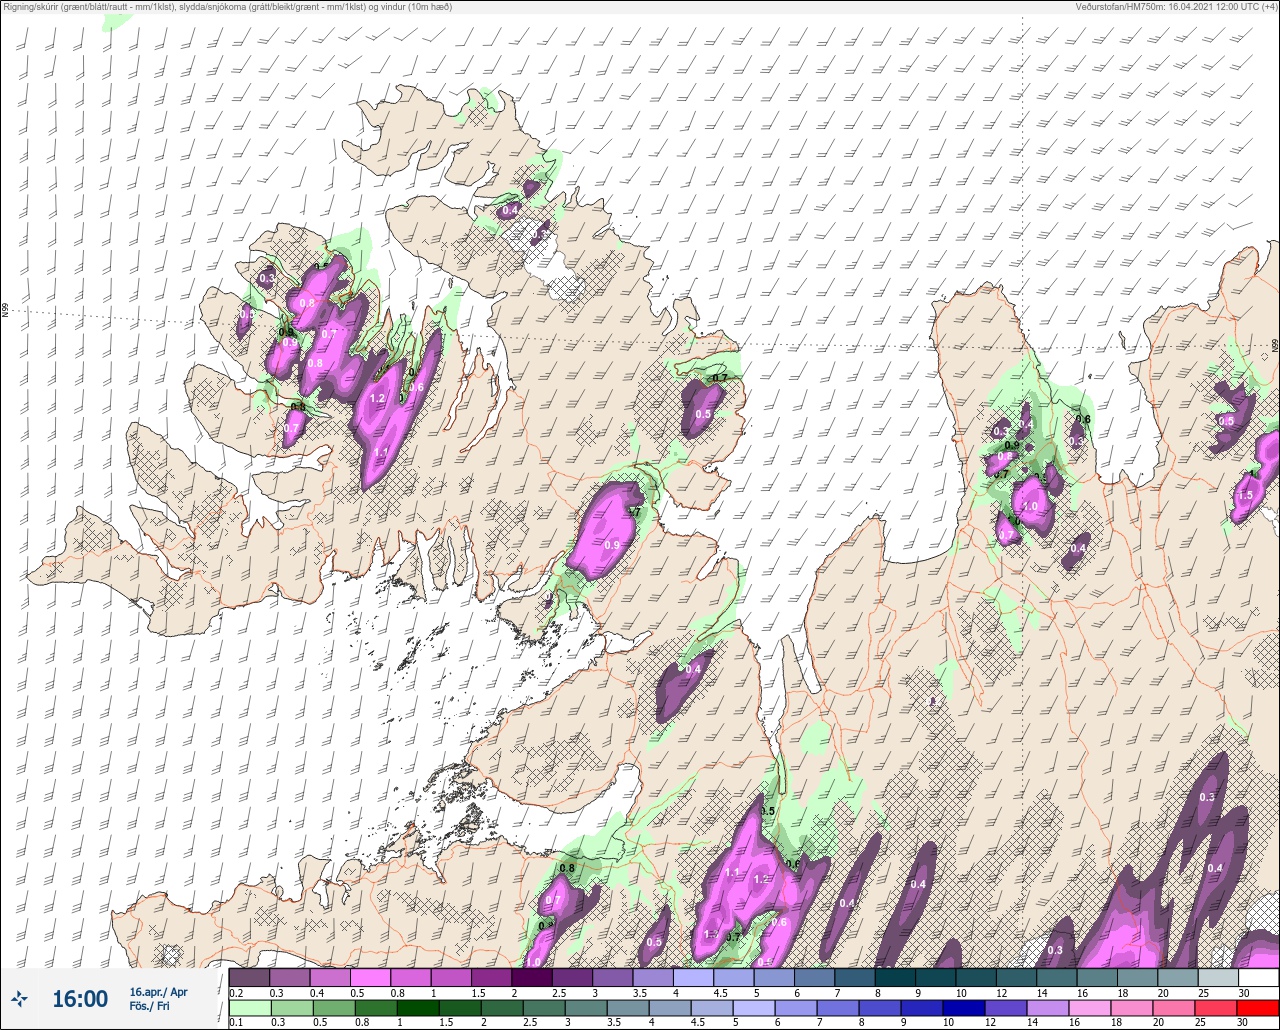
Task: Pick the upper snow legend swatch between 0.2 and 0.3
Action: 249,977
